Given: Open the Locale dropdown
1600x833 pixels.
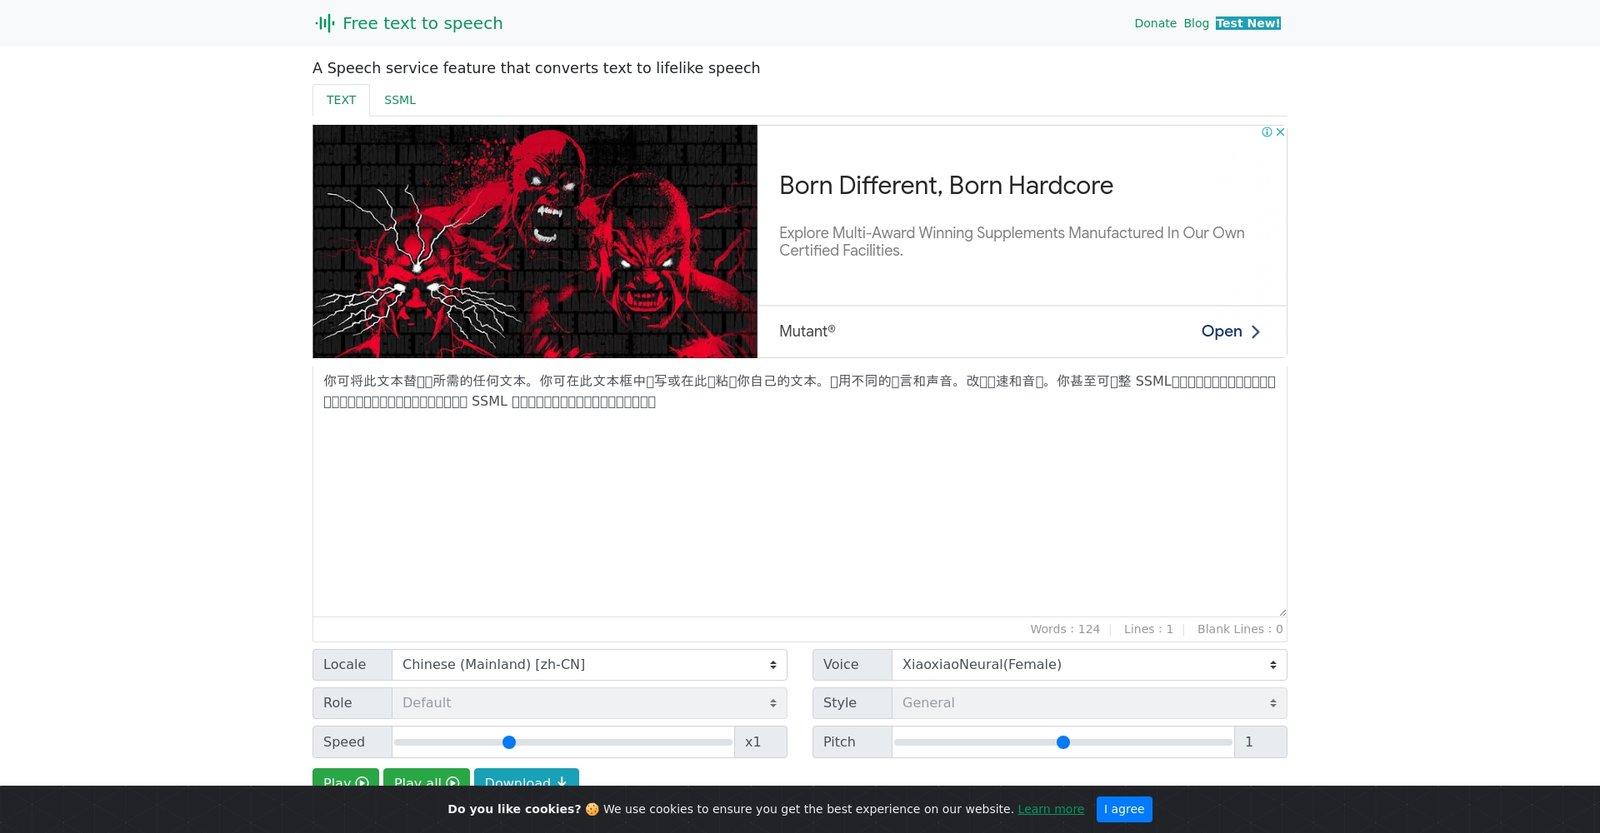Looking at the screenshot, I should [x=589, y=665].
